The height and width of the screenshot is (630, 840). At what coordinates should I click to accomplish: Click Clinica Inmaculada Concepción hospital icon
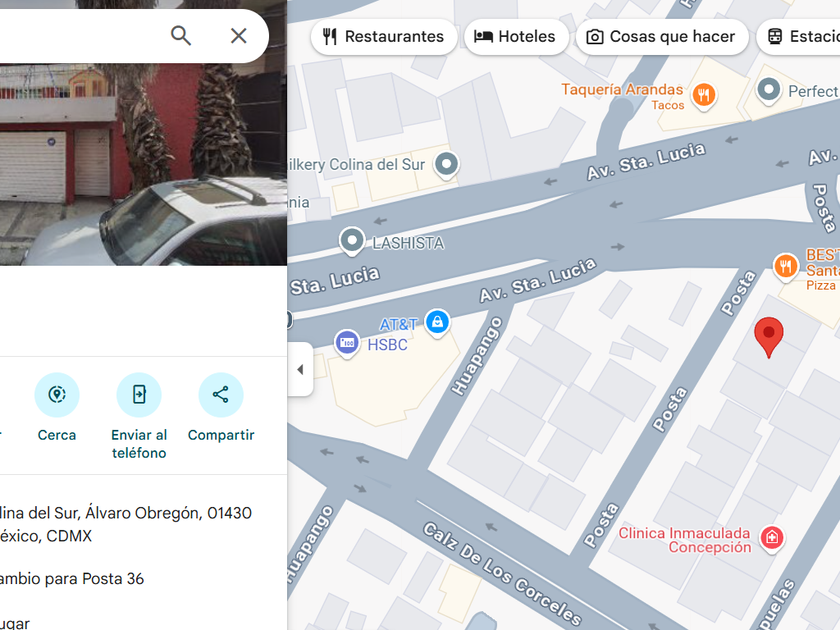coord(772,538)
